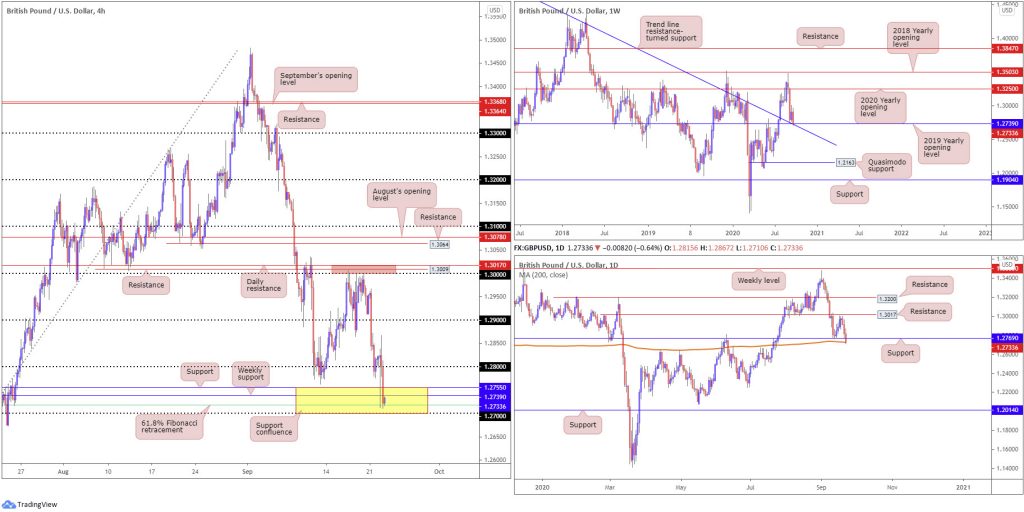Select the August's opening level callout
The height and width of the screenshot is (512, 1024).
(402, 195)
